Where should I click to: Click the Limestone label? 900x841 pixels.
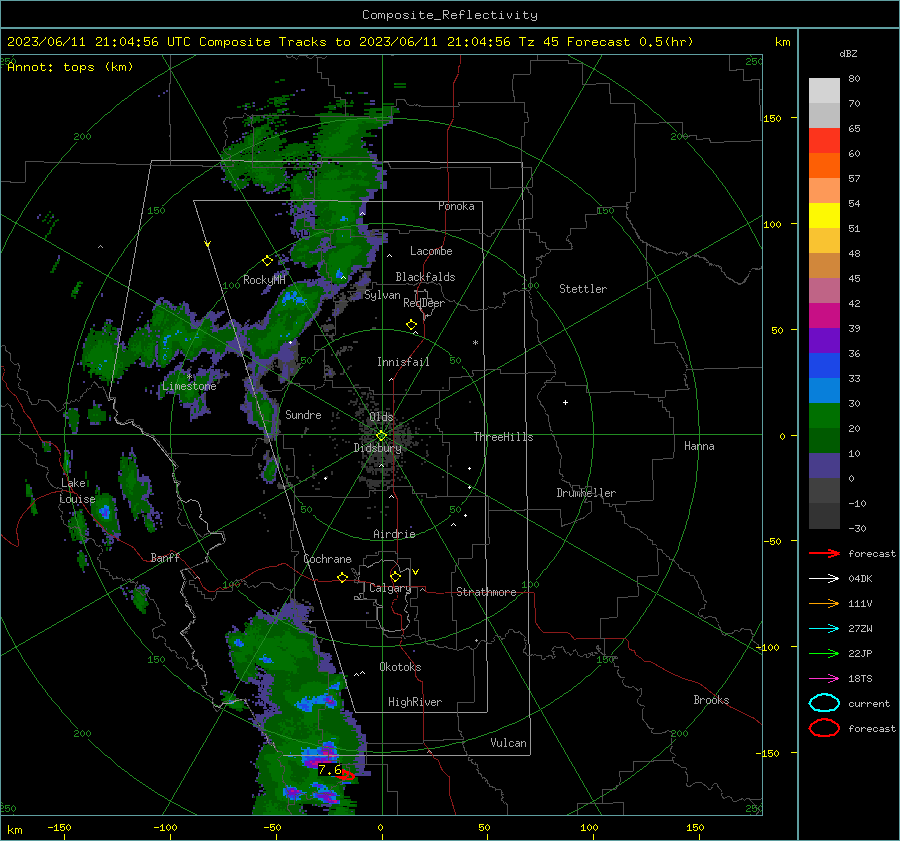click(x=189, y=386)
